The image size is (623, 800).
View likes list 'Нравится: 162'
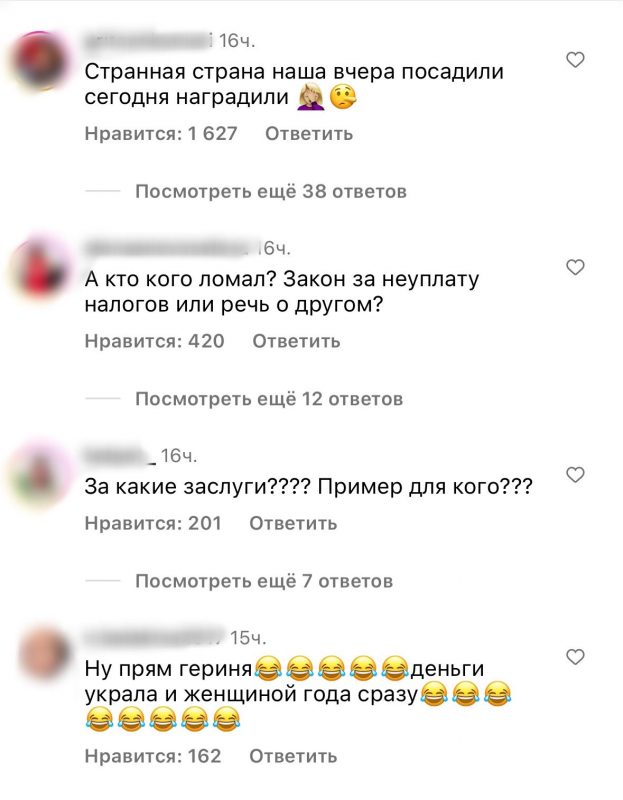[153, 756]
